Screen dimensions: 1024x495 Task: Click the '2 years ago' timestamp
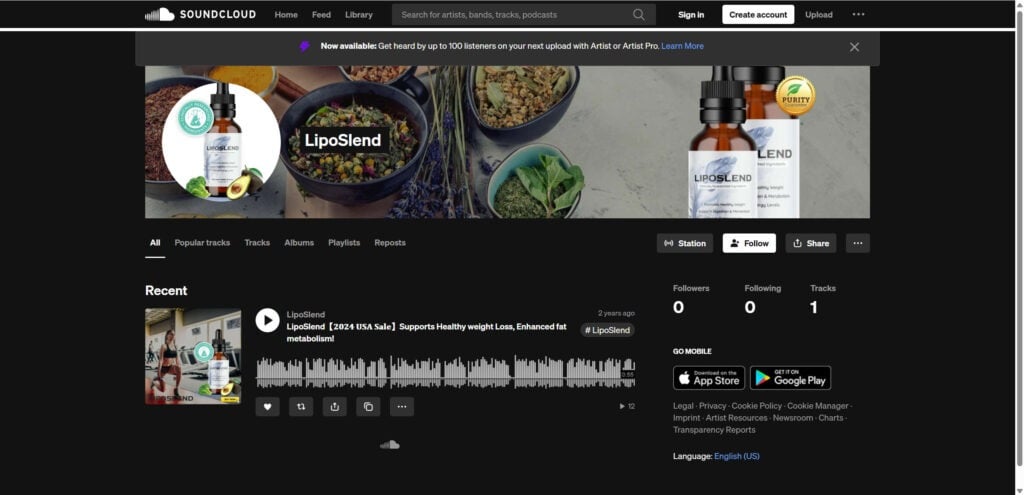616,313
